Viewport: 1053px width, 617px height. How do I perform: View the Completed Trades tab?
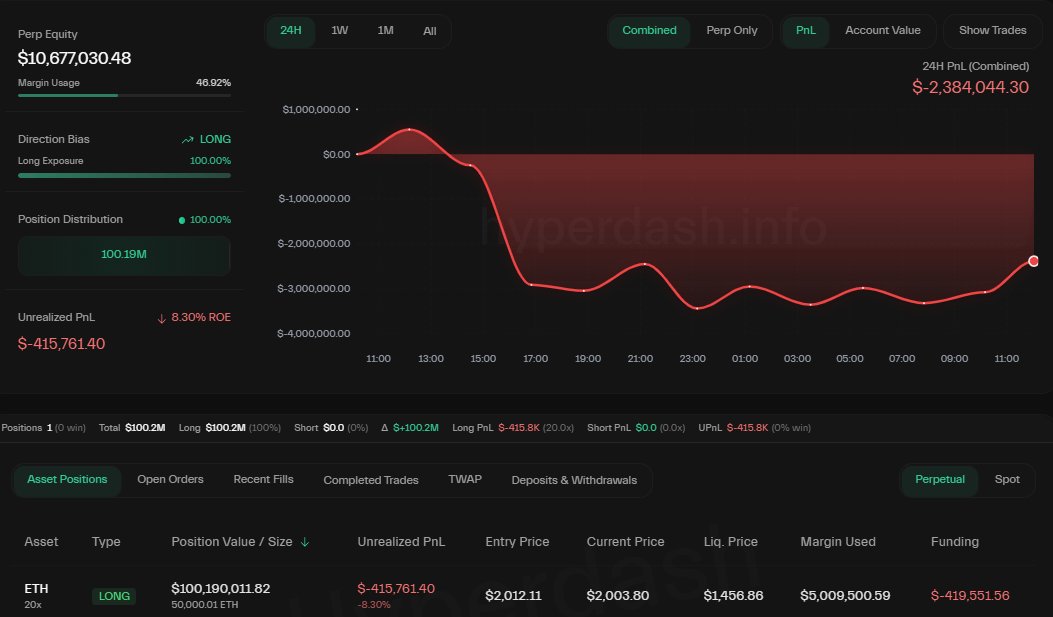pos(370,480)
